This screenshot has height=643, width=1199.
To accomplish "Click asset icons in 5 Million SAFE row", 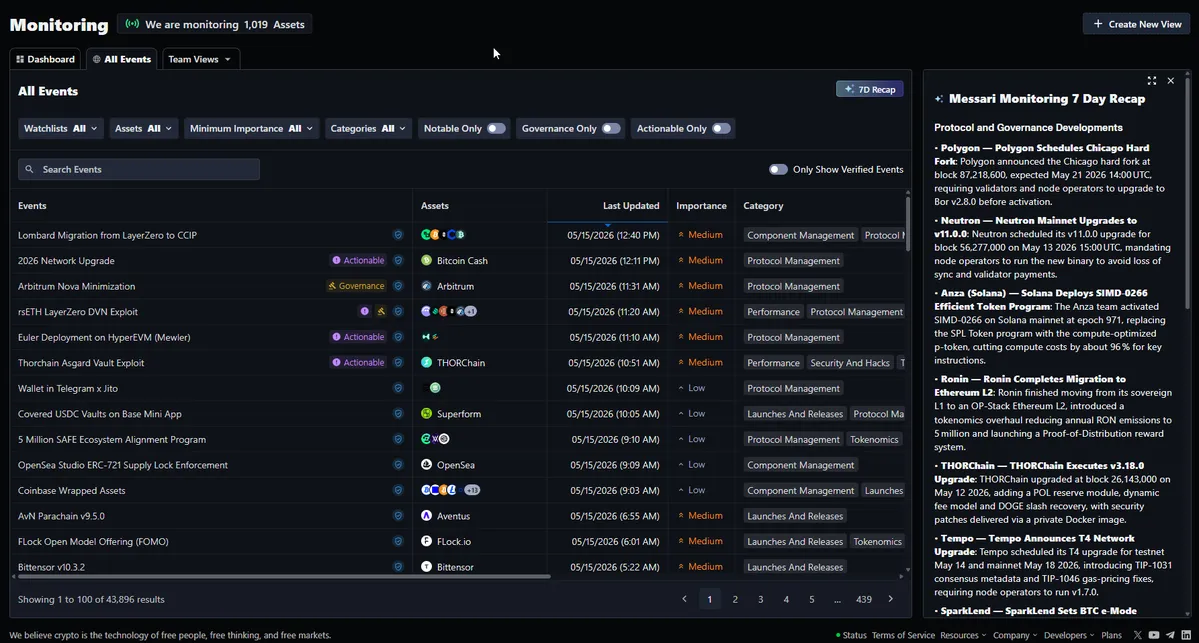I will 435,440.
